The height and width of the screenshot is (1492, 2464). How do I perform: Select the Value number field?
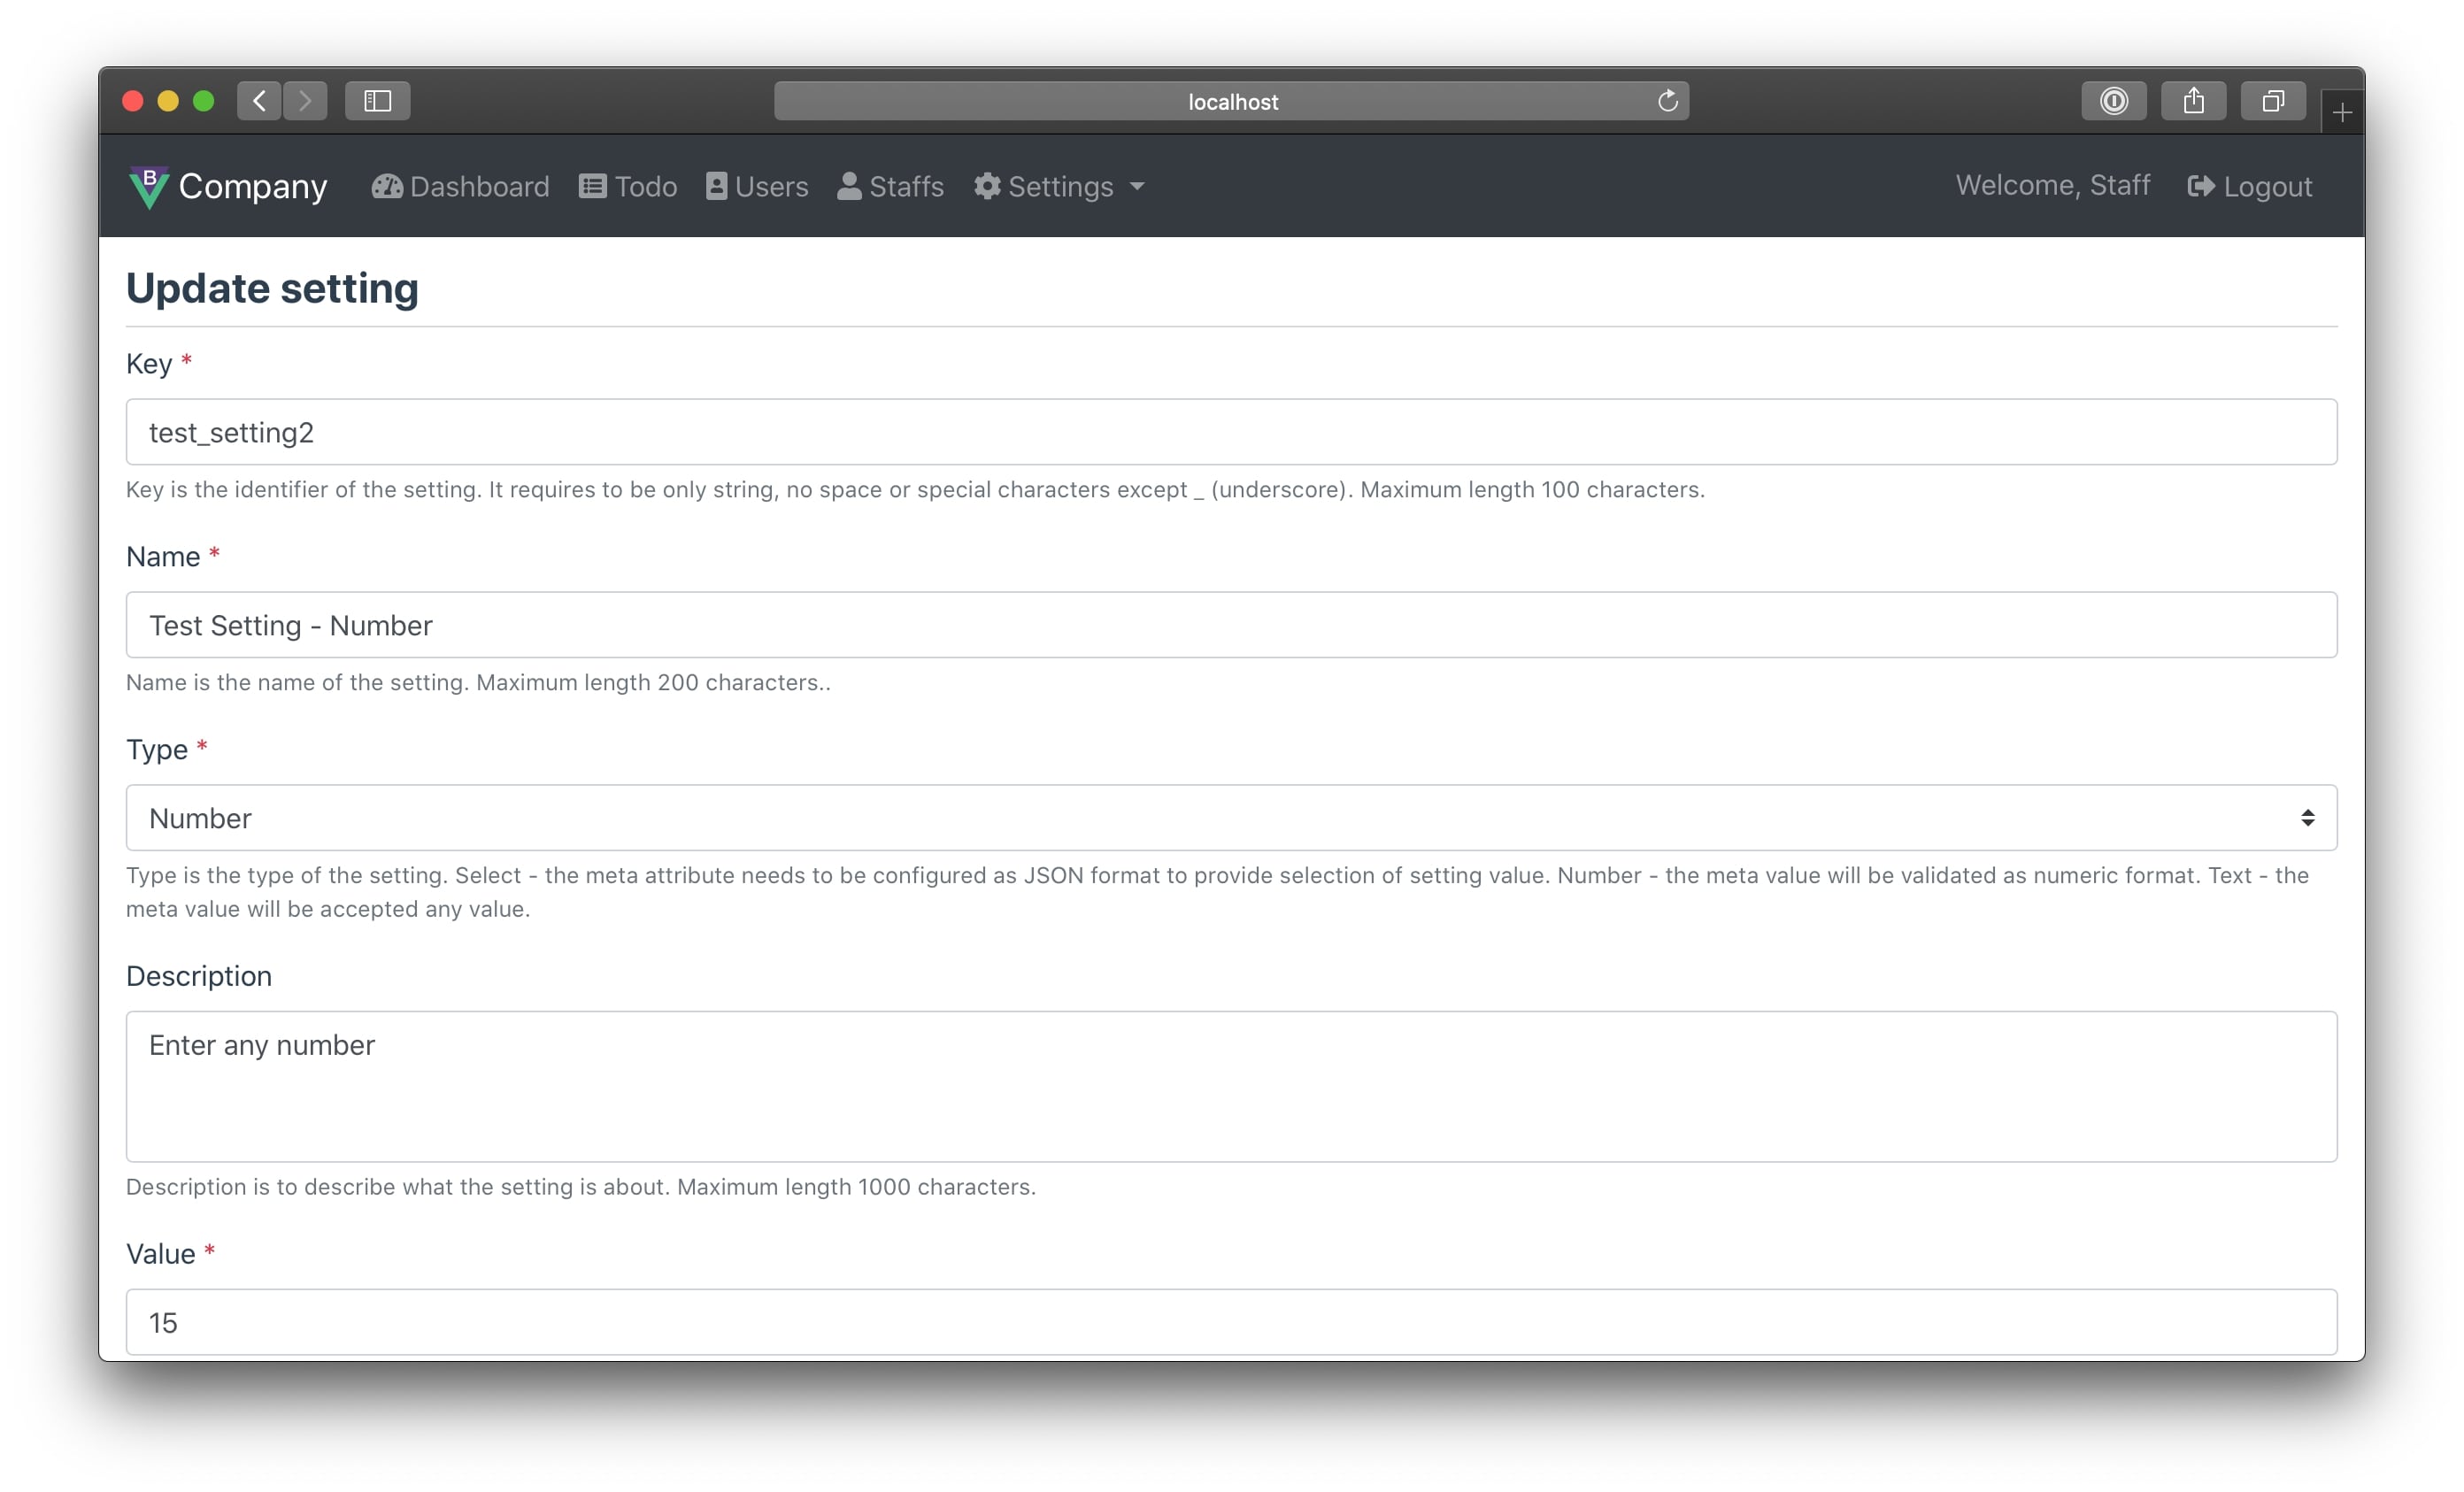coord(1231,1322)
